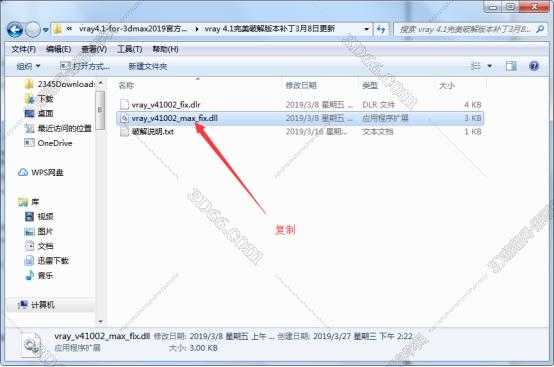554x367 pixels.
Task: Select 2345Download folder in sidebar
Action: point(66,84)
